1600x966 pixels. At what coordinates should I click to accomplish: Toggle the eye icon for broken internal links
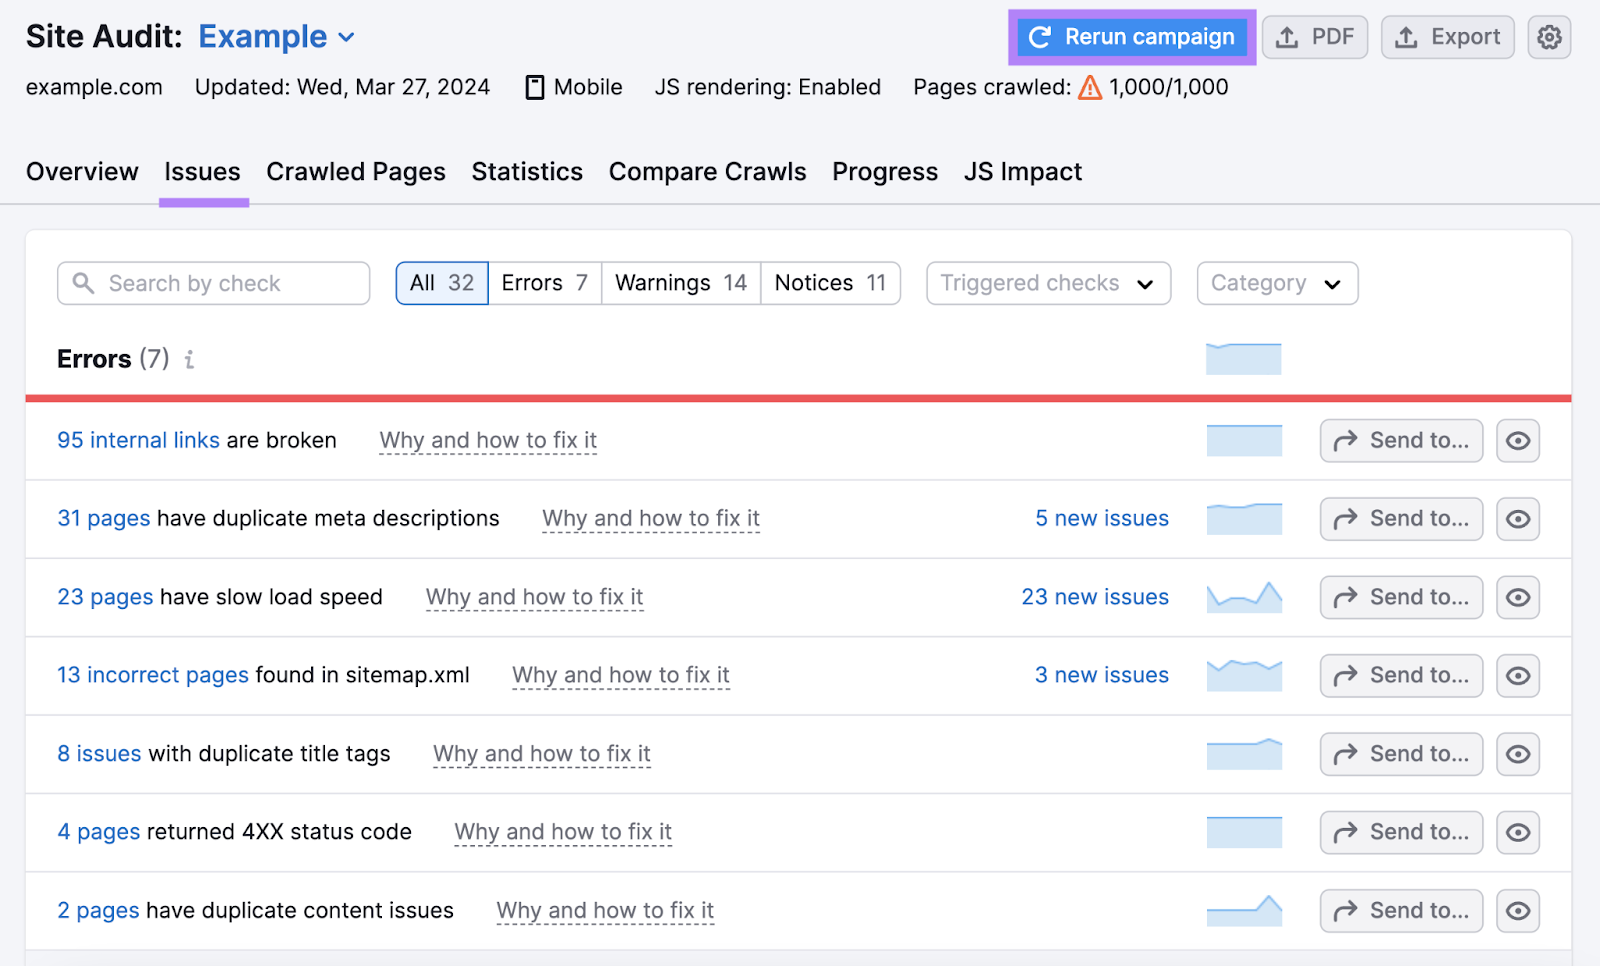(x=1517, y=440)
